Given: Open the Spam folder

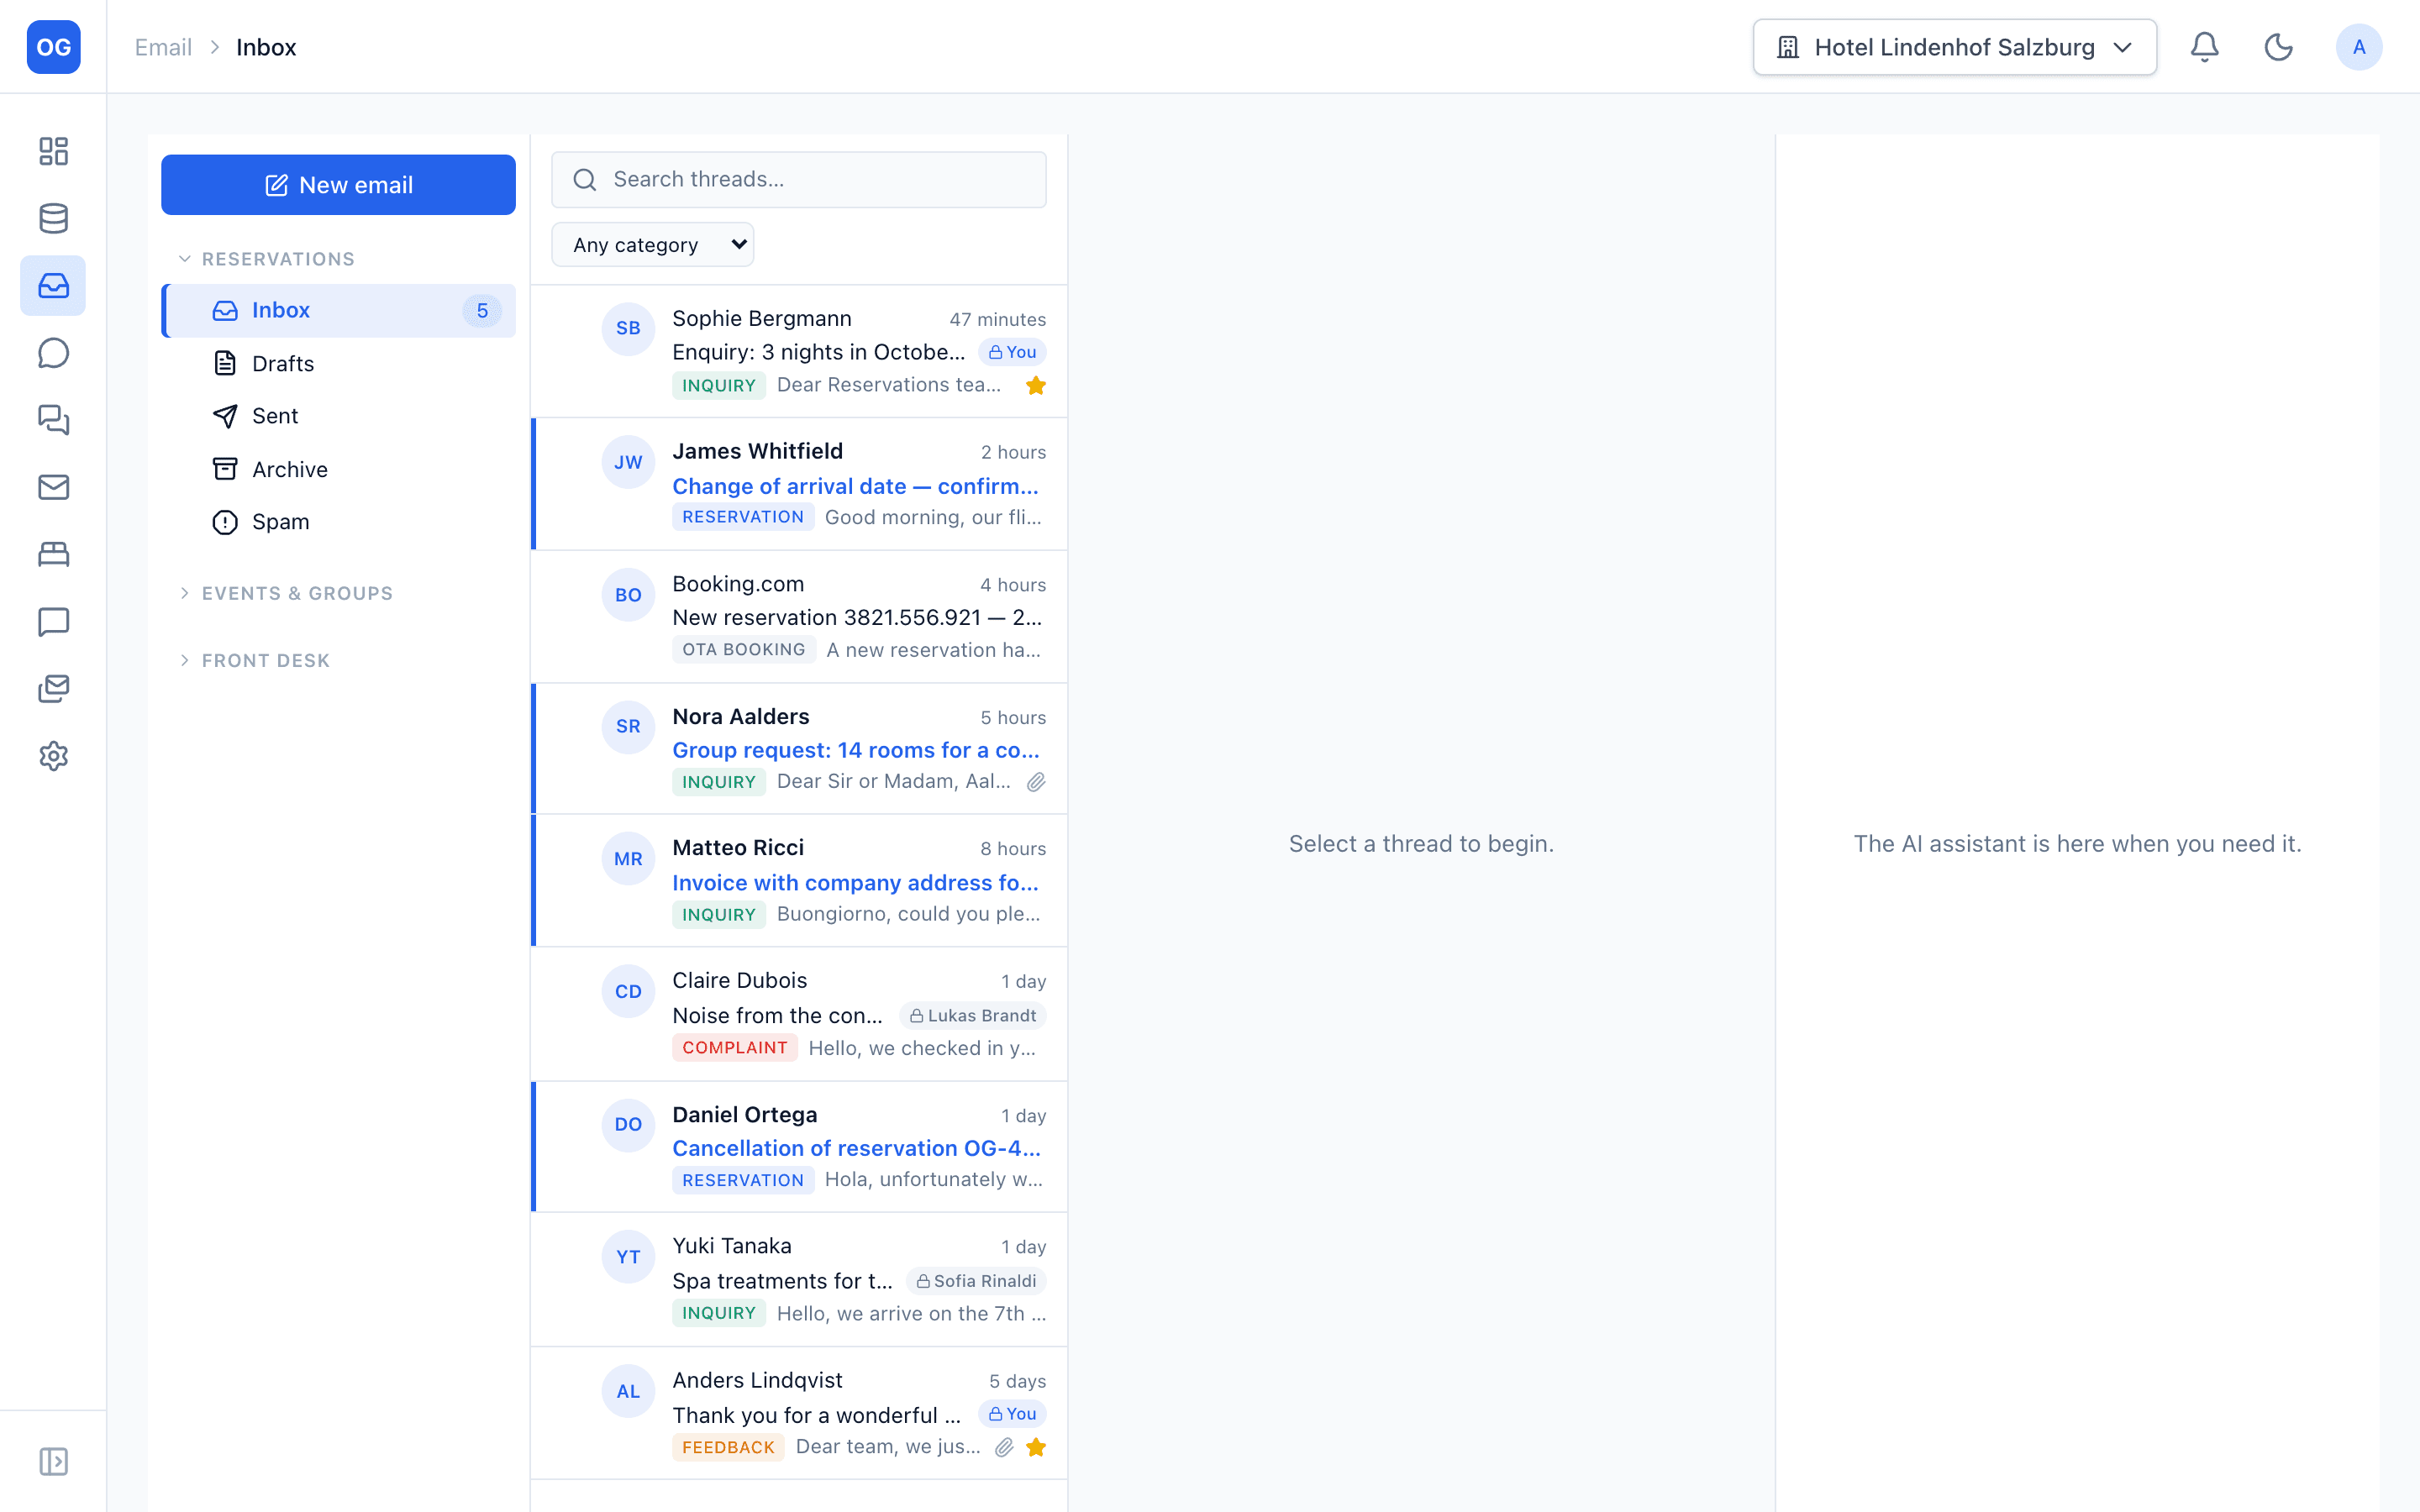Looking at the screenshot, I should pyautogui.click(x=338, y=522).
